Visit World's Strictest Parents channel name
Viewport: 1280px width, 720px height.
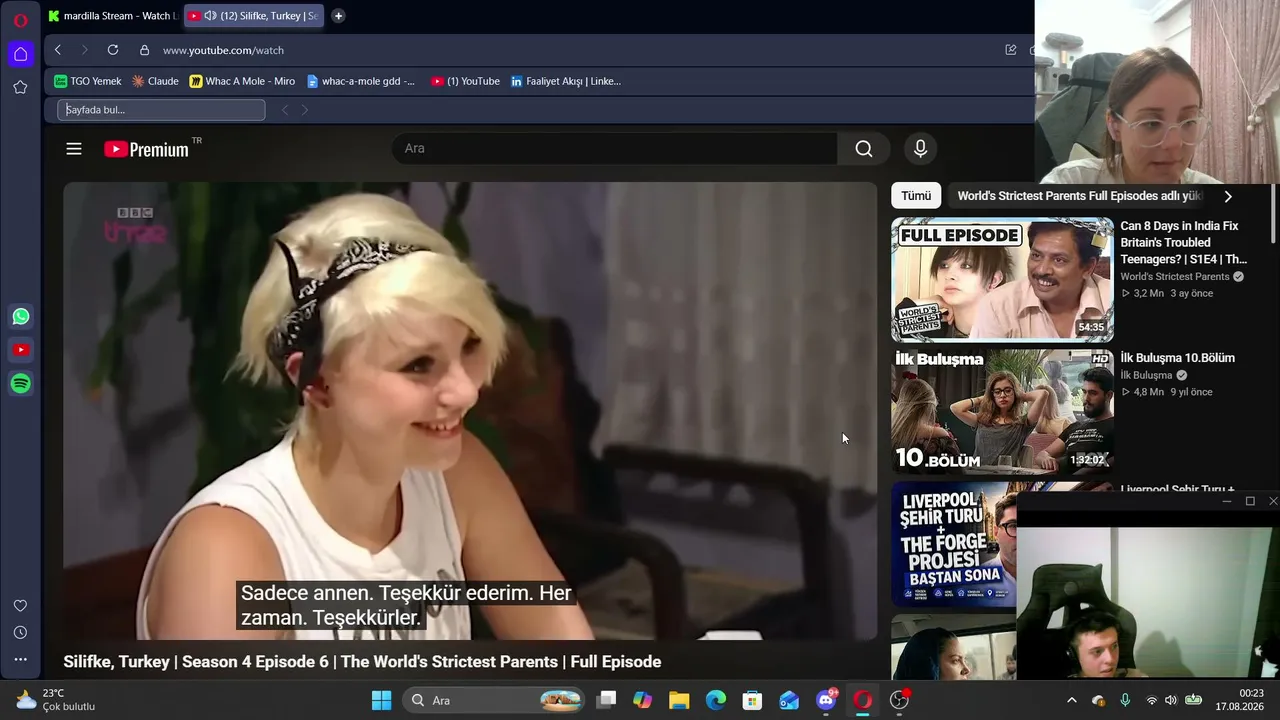point(1175,277)
